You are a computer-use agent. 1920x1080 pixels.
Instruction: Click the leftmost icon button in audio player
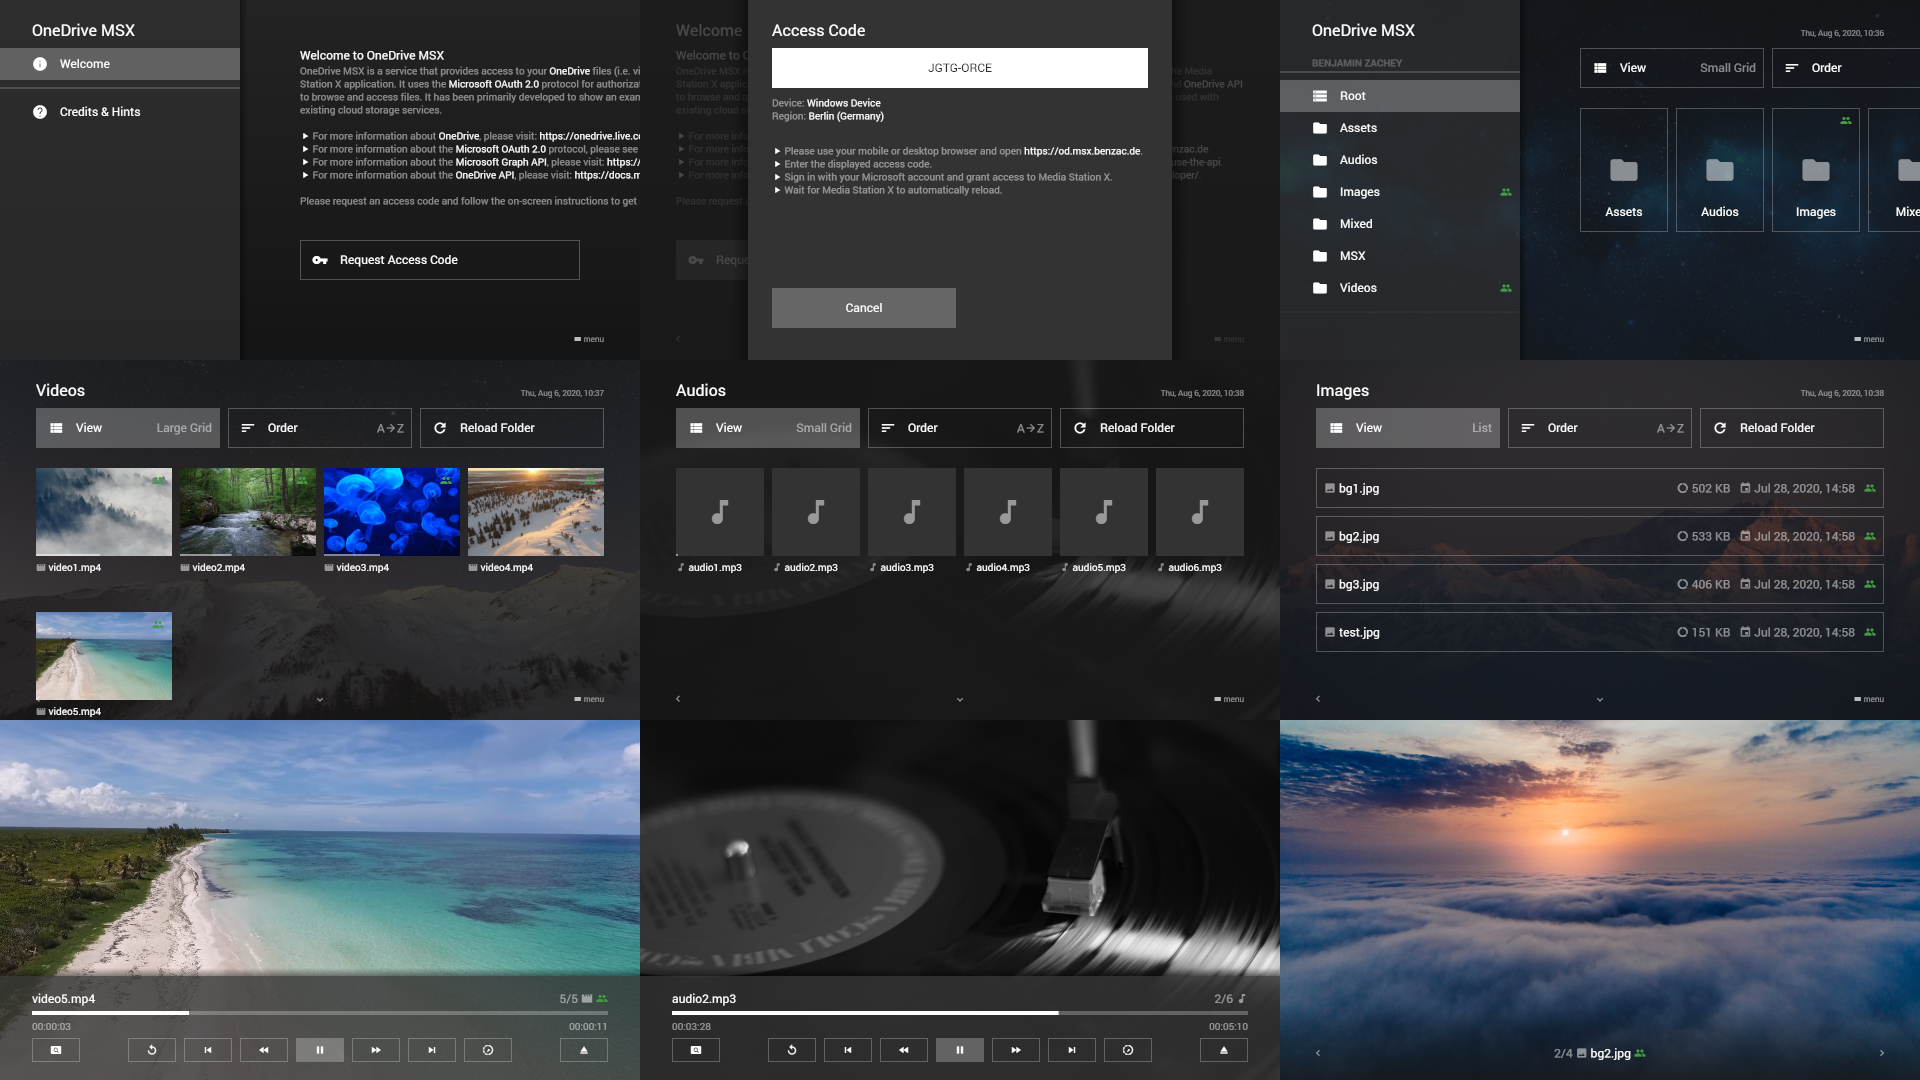coord(696,1050)
